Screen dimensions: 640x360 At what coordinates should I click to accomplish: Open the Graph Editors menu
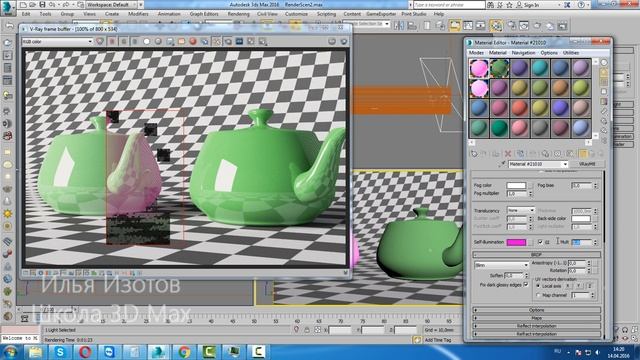[204, 14]
